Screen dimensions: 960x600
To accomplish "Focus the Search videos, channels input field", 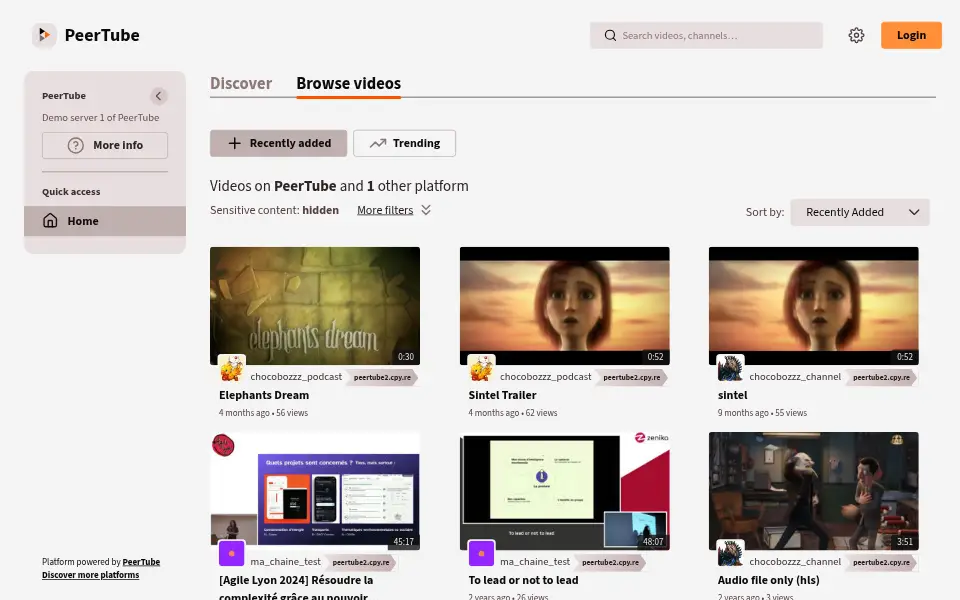I will click(x=707, y=36).
